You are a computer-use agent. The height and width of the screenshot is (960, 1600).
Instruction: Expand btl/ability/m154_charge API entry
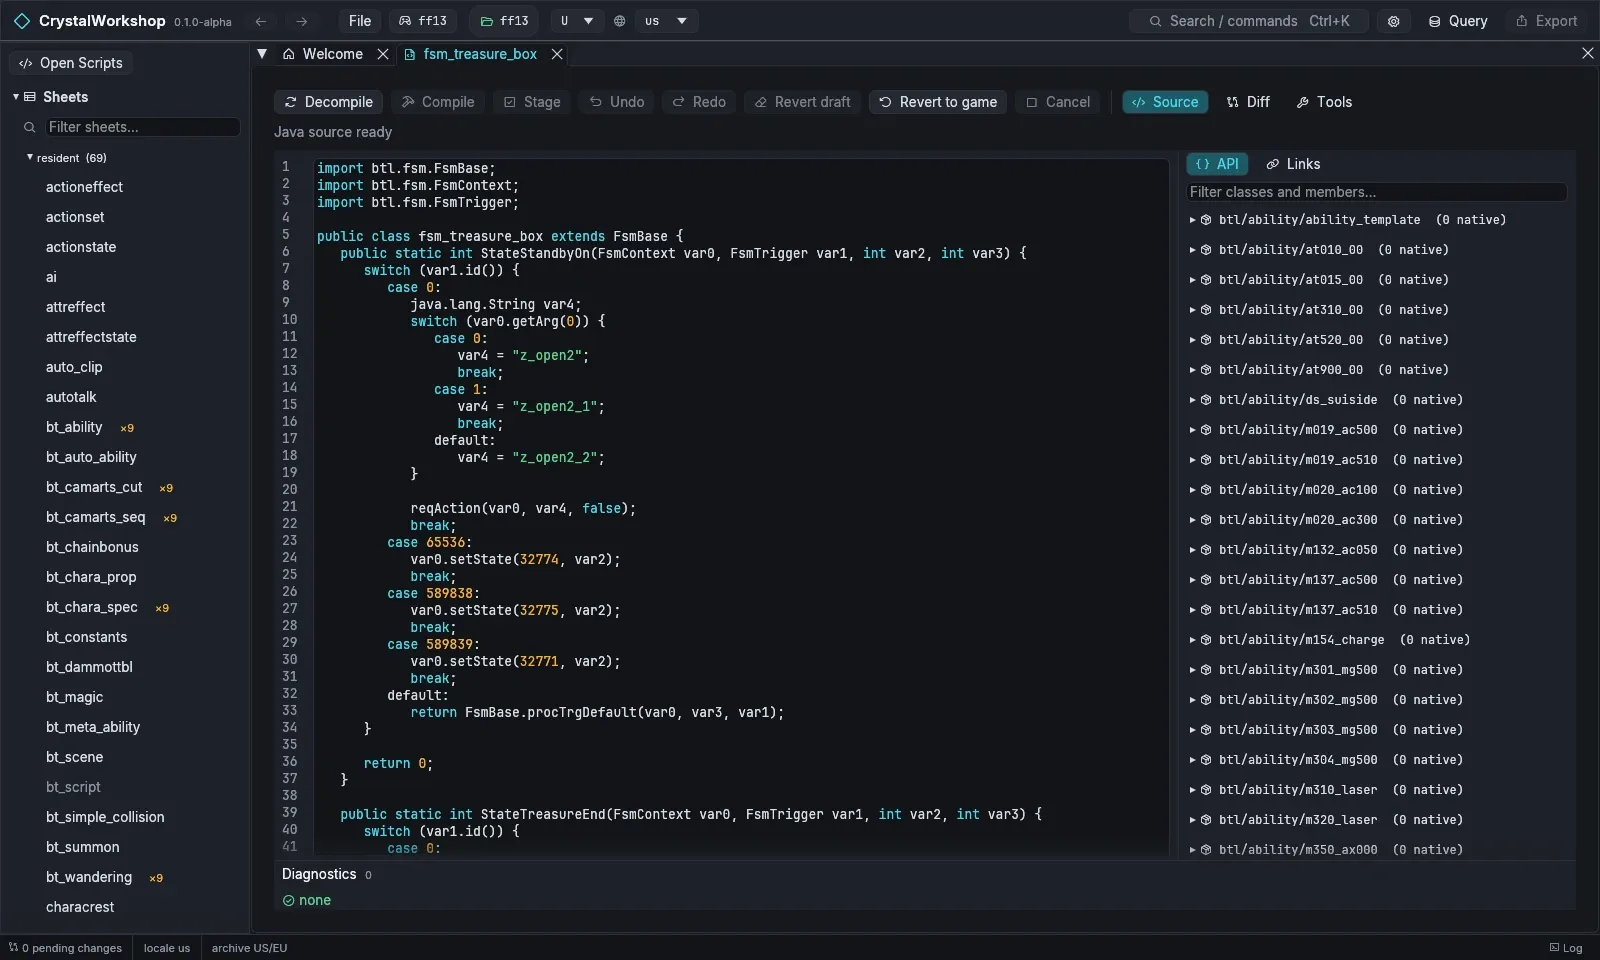(x=1192, y=640)
